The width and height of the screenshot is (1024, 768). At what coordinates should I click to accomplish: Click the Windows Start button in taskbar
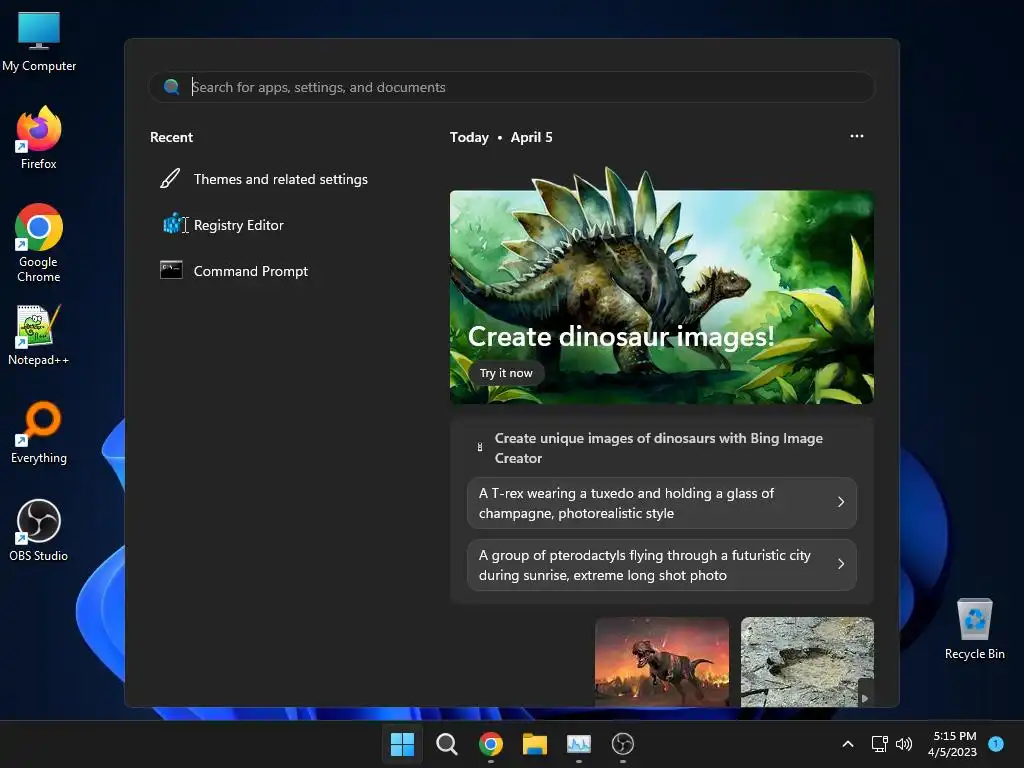[402, 744]
